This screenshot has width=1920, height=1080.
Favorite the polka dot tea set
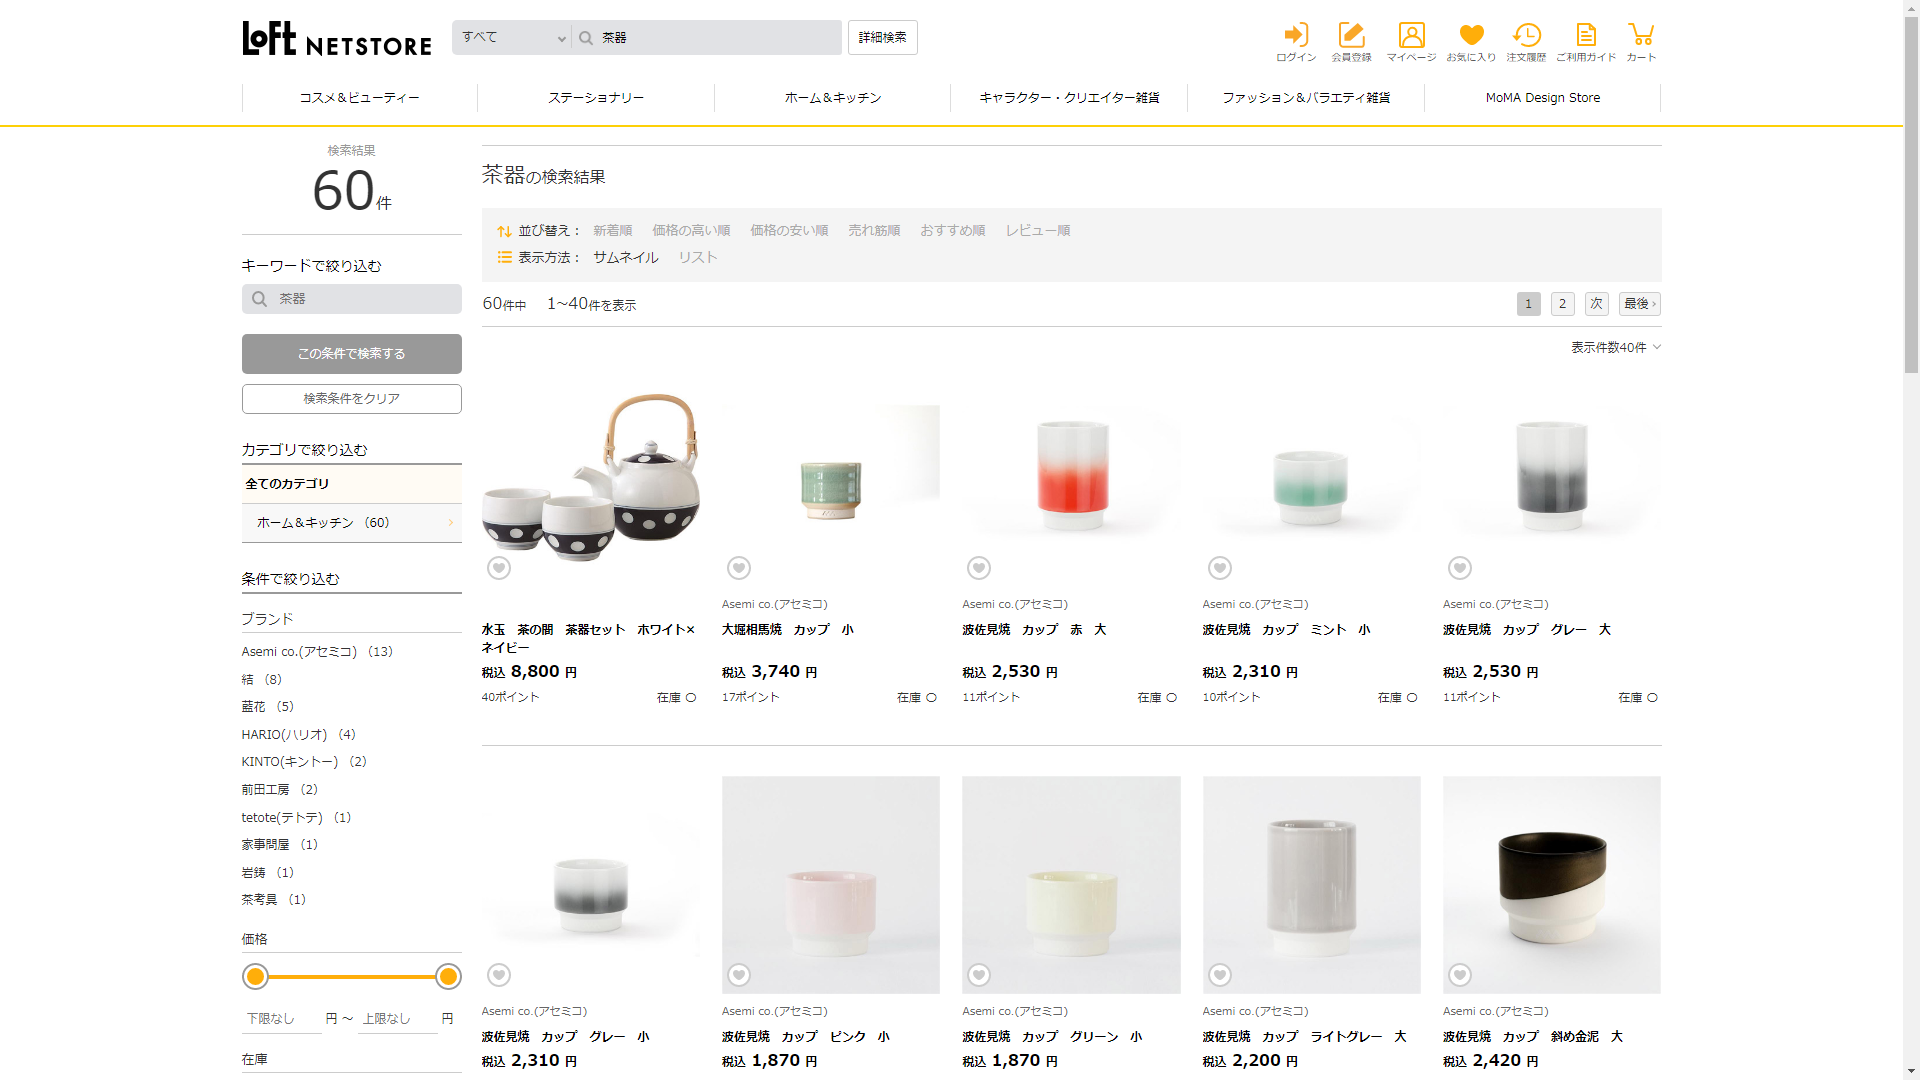point(499,568)
